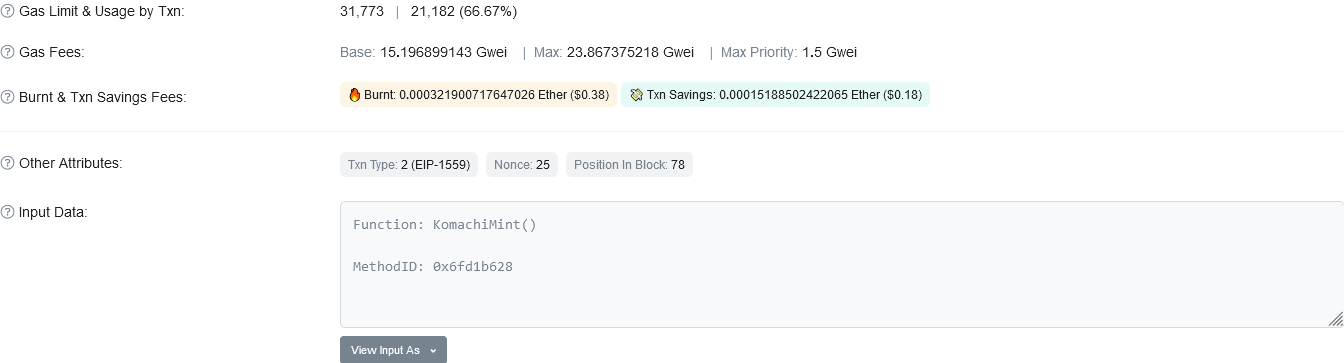Open the View Input As dropdown
This screenshot has width=1344, height=363.
tap(393, 350)
